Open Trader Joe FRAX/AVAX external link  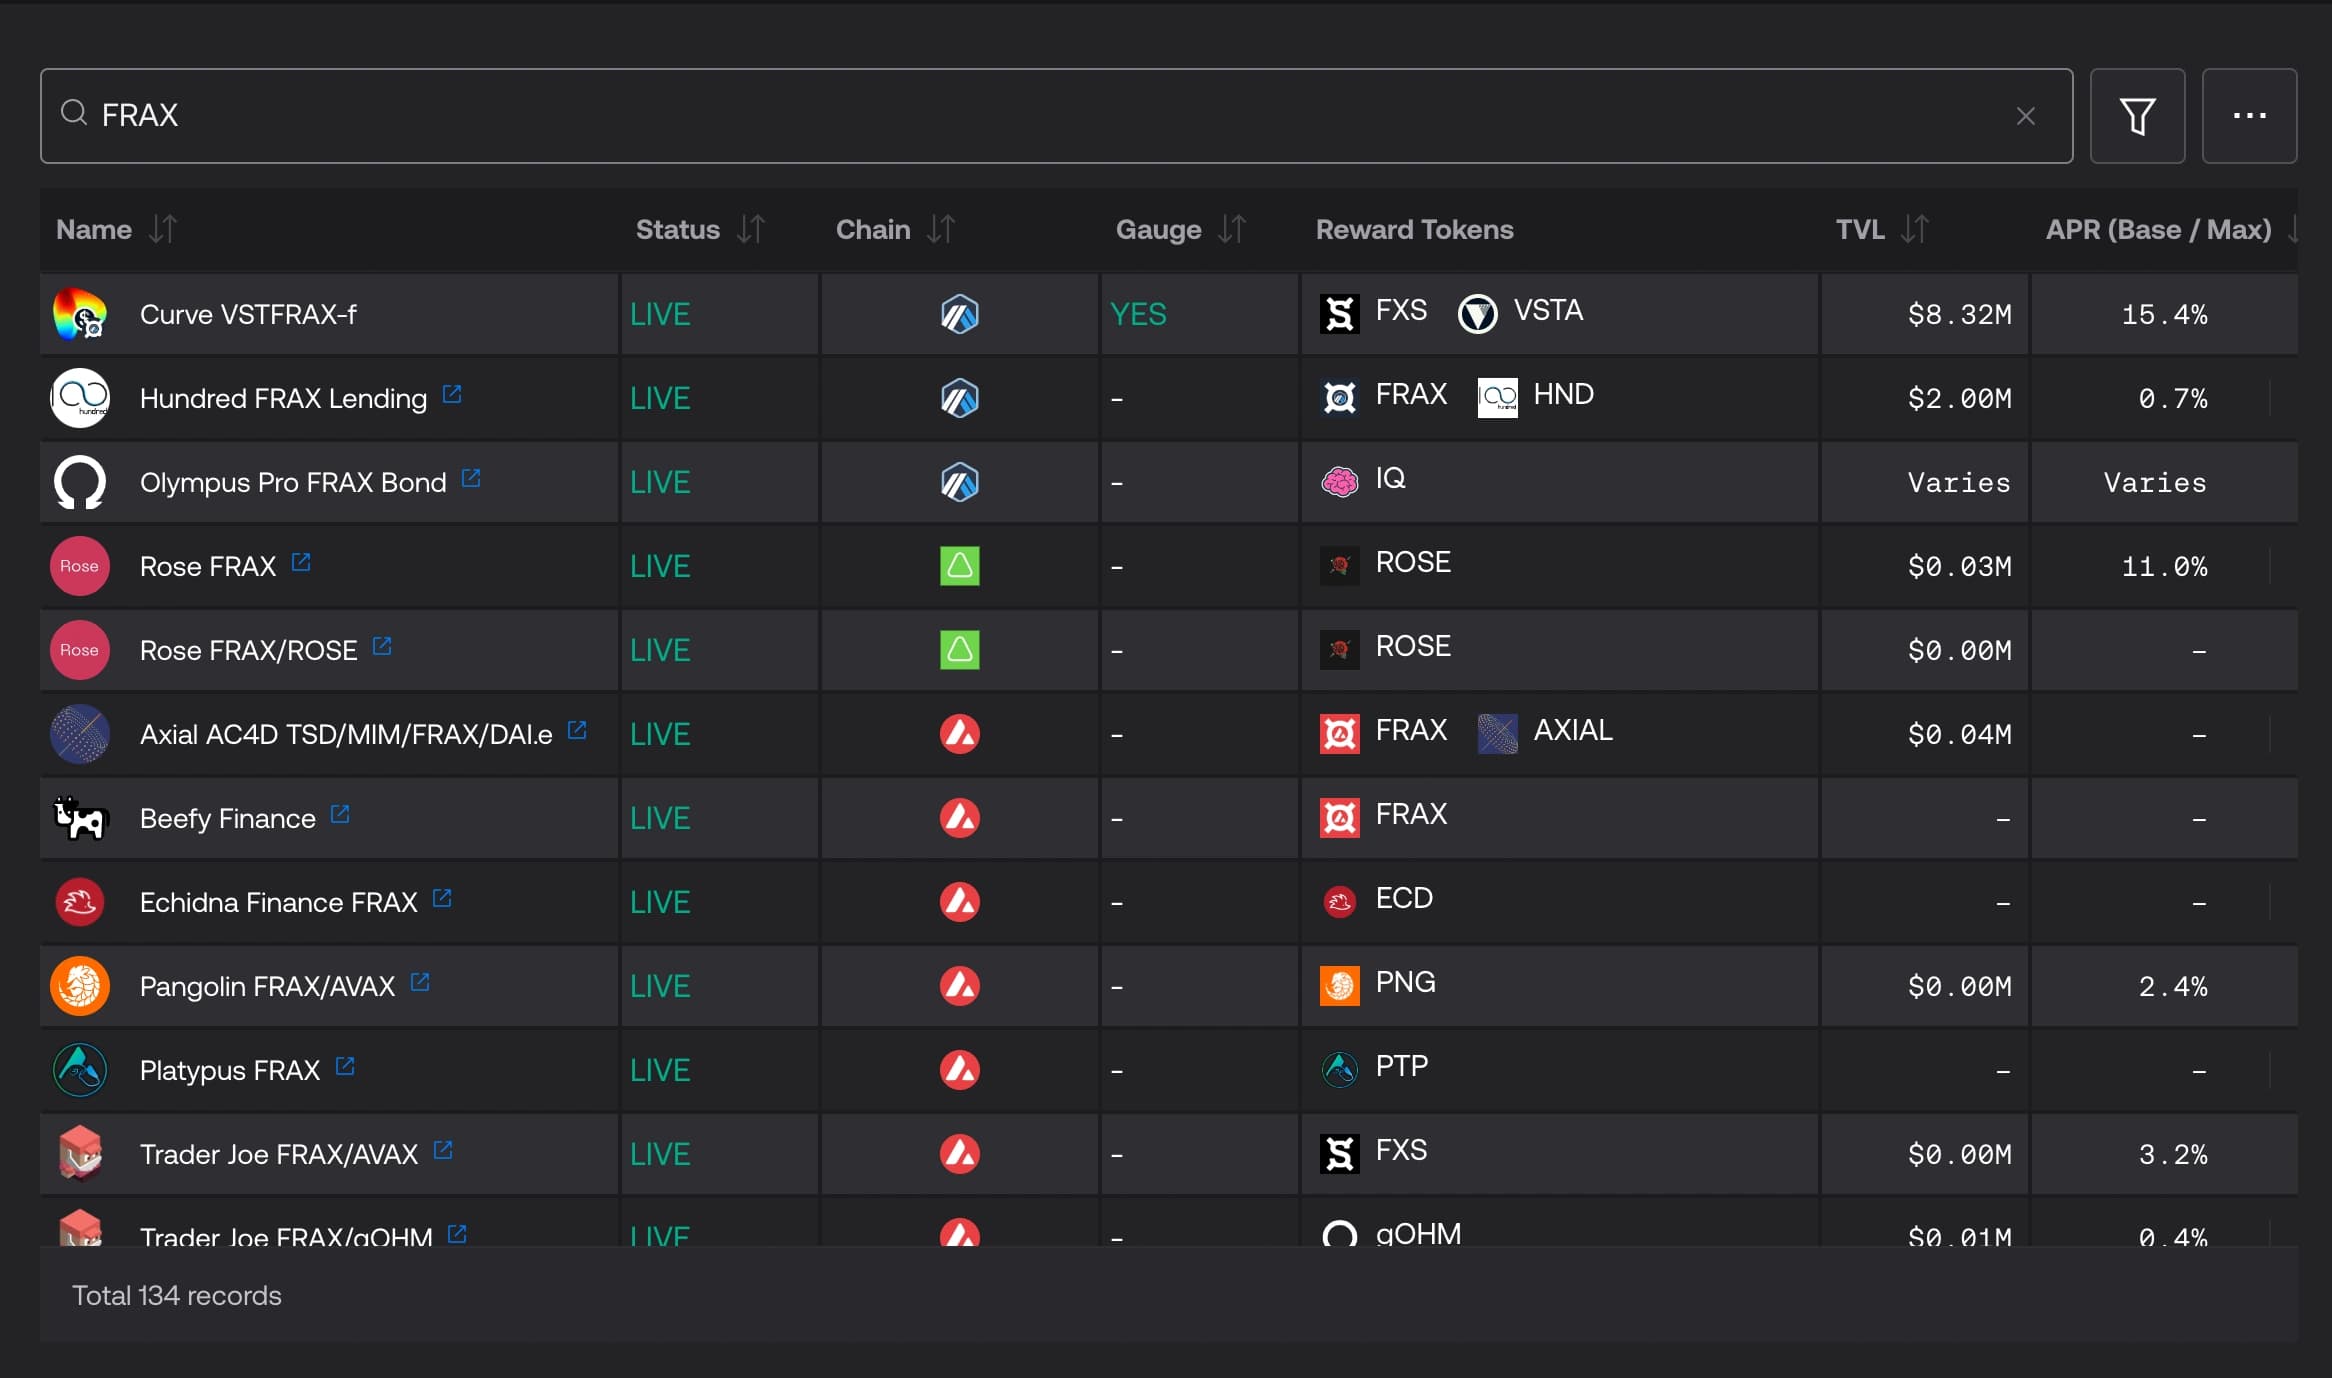point(443,1150)
